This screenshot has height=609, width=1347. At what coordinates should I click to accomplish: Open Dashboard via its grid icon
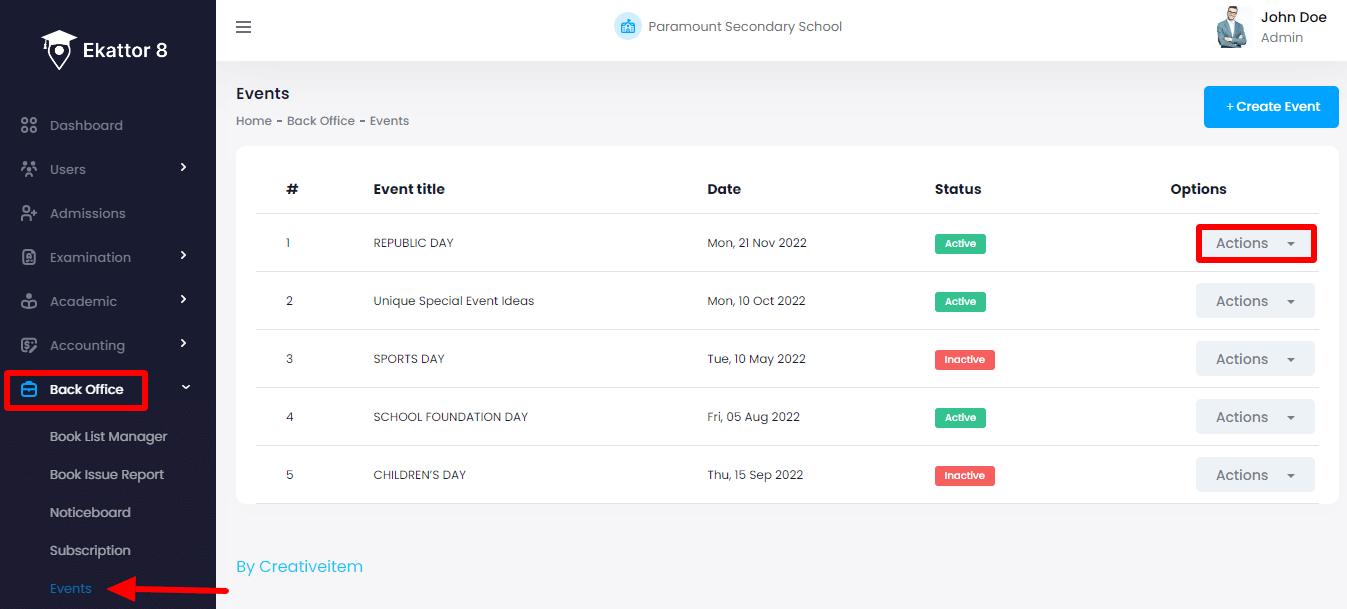(x=29, y=126)
